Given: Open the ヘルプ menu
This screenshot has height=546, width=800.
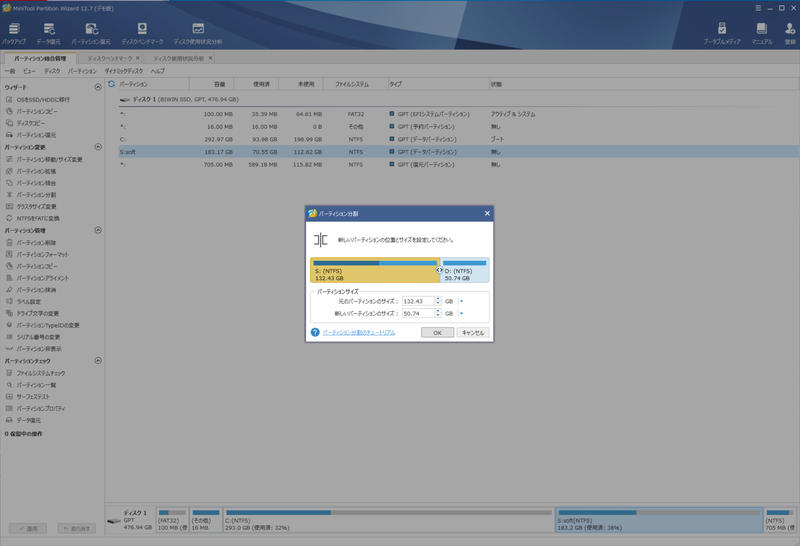Looking at the screenshot, I should (158, 71).
